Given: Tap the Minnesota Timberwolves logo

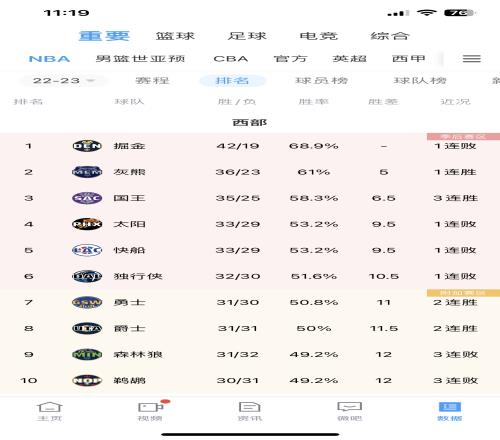Looking at the screenshot, I should (x=87, y=354).
